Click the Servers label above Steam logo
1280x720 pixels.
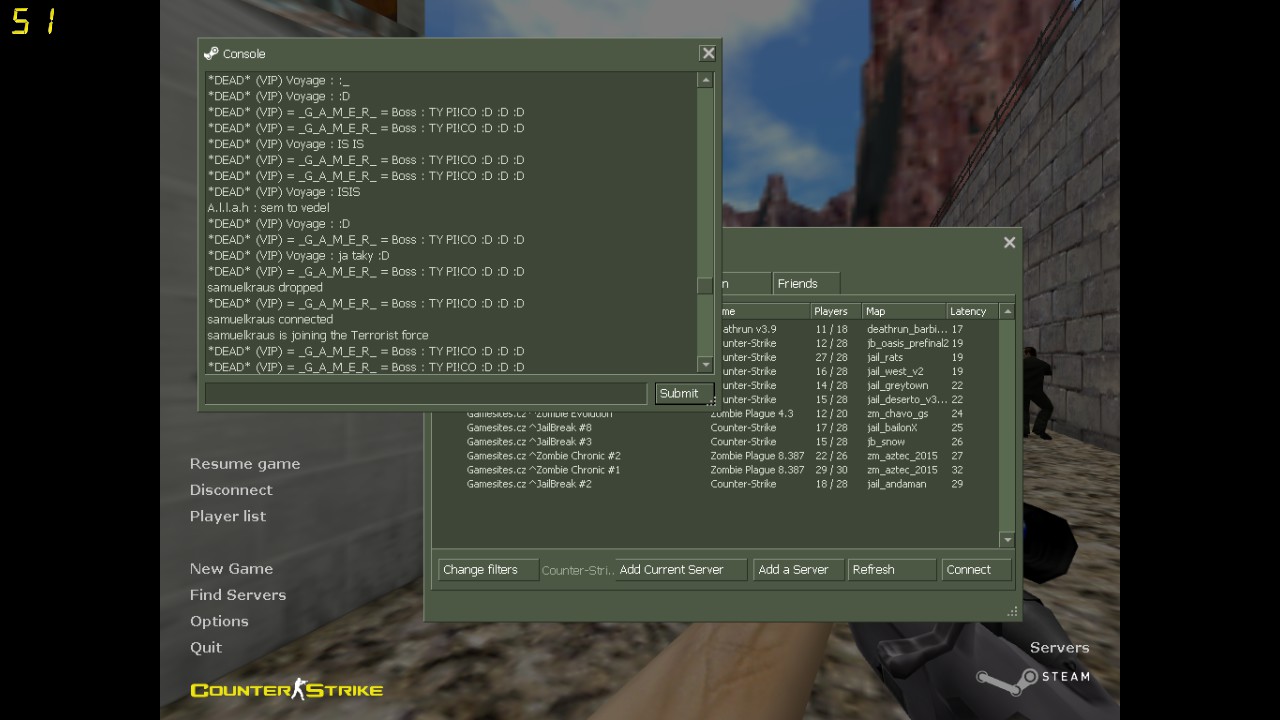pos(1060,648)
